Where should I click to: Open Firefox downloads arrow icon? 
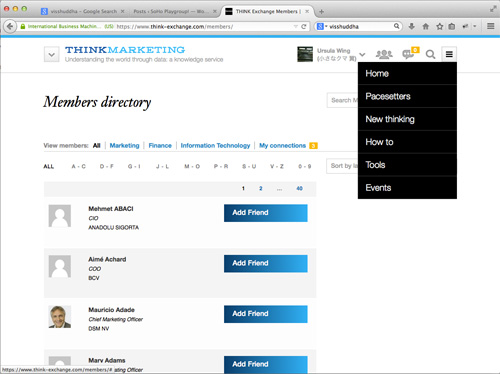412,26
